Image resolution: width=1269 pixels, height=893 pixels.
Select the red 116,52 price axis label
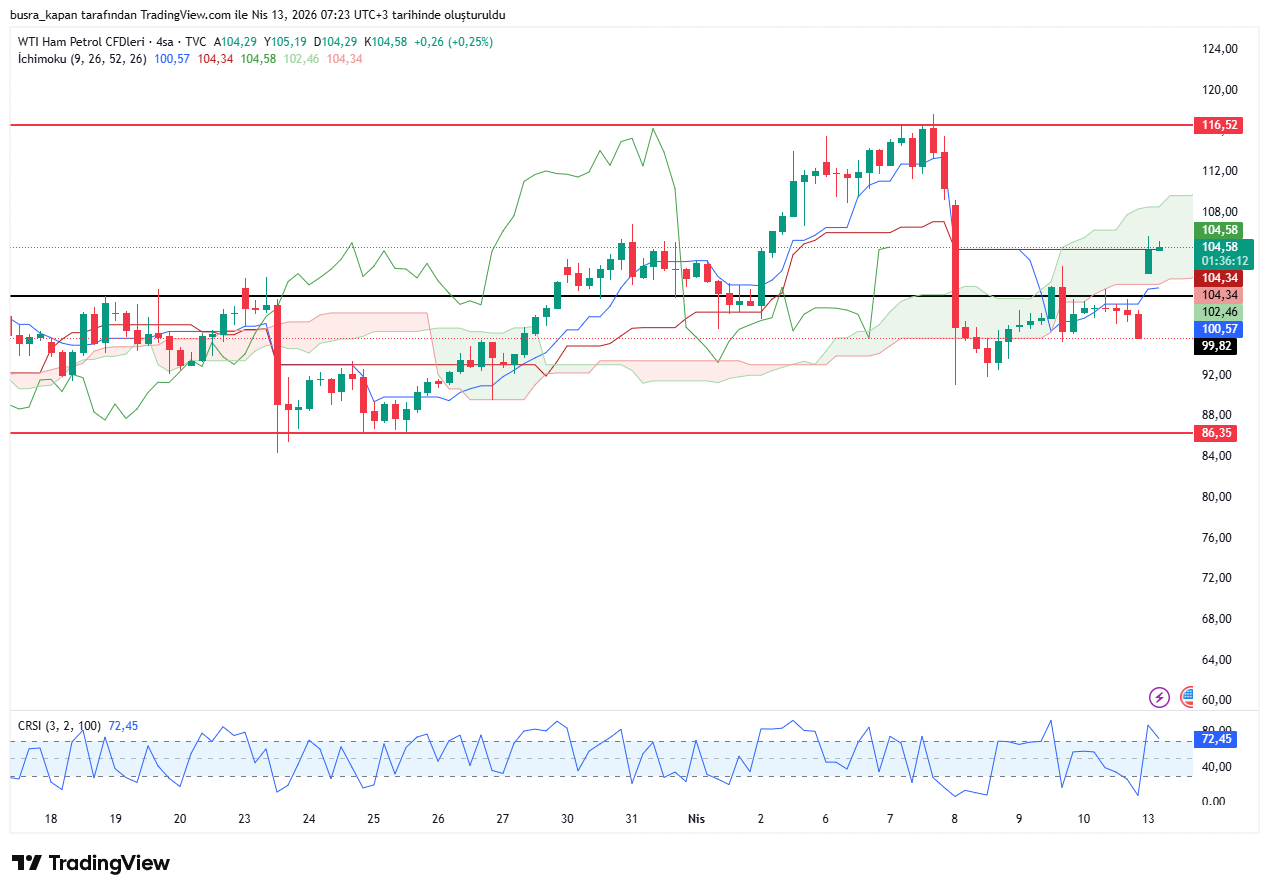1219,125
